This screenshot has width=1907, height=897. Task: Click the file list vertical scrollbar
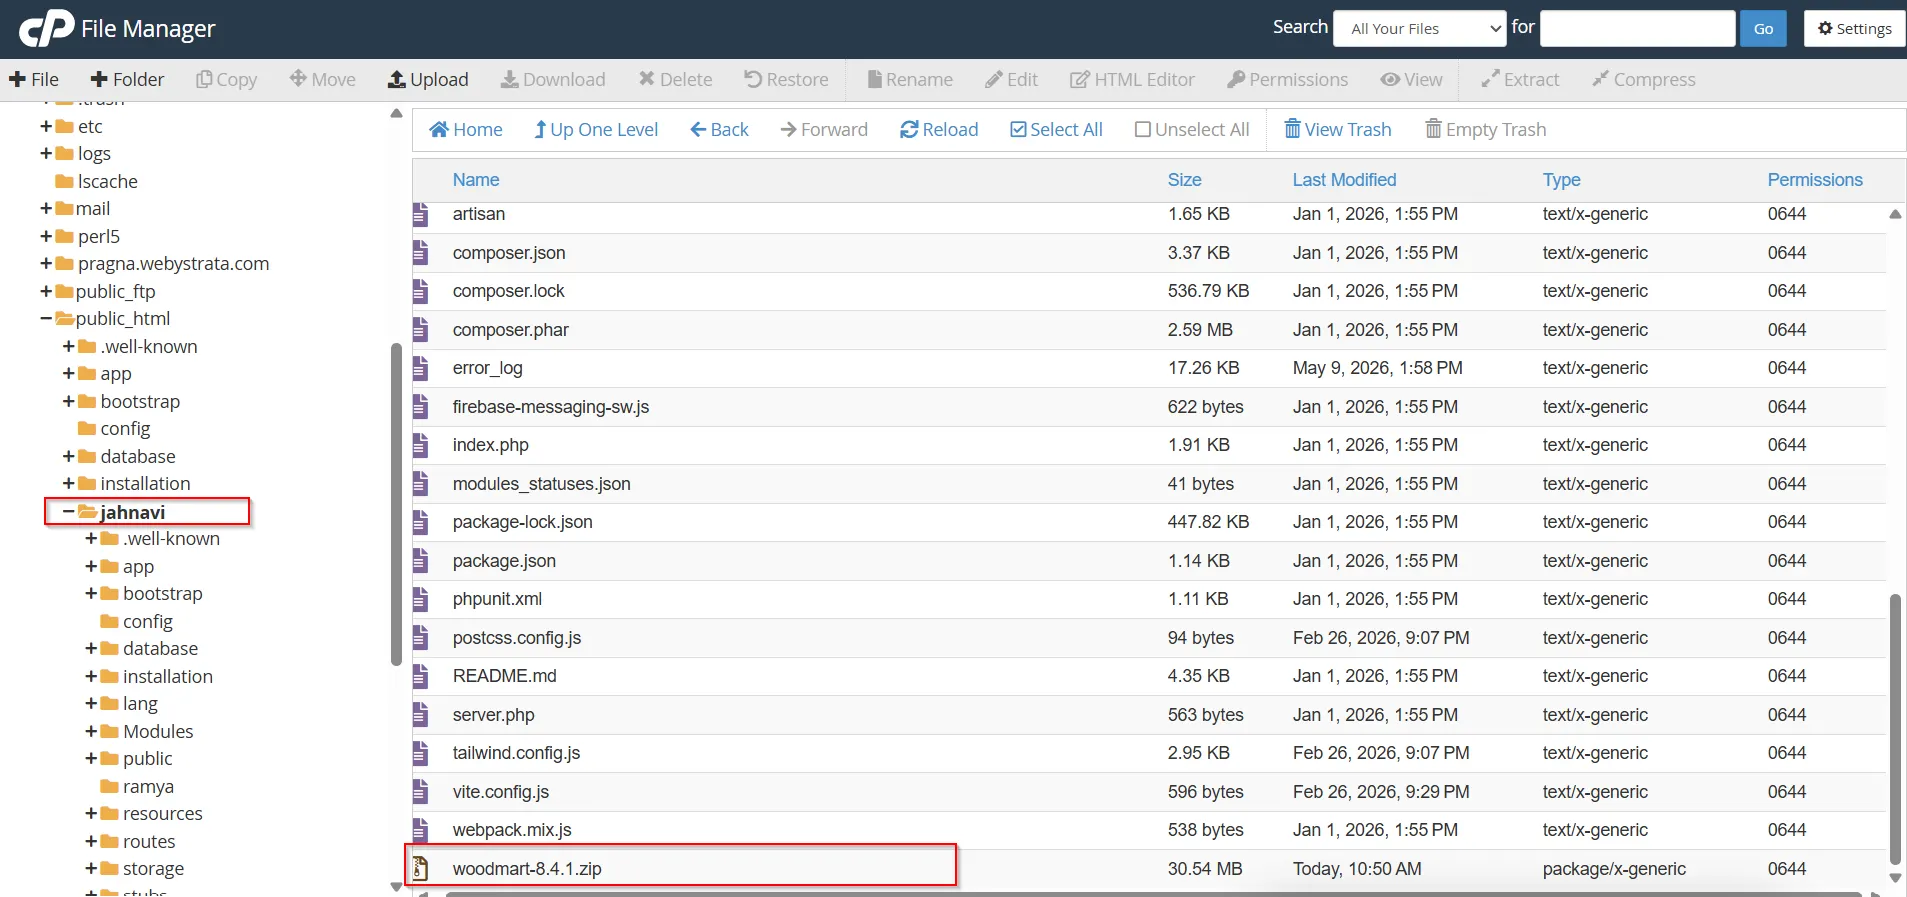pos(1895,728)
